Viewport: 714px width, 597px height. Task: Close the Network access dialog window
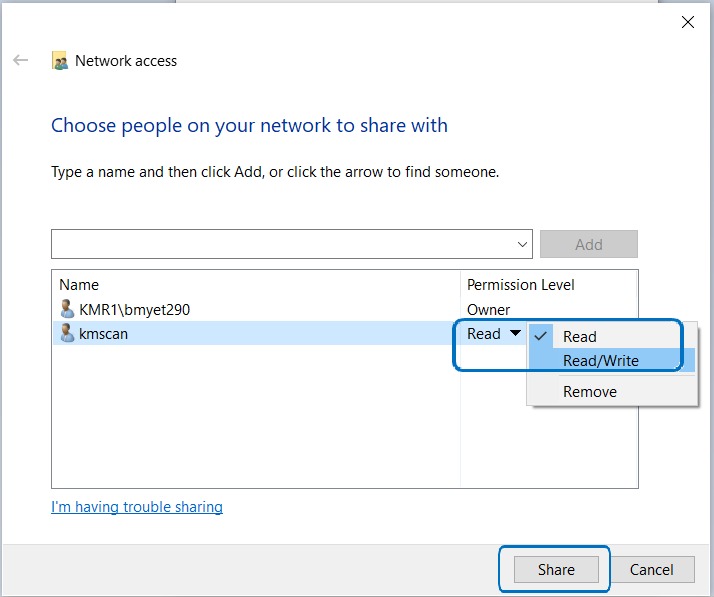[687, 22]
